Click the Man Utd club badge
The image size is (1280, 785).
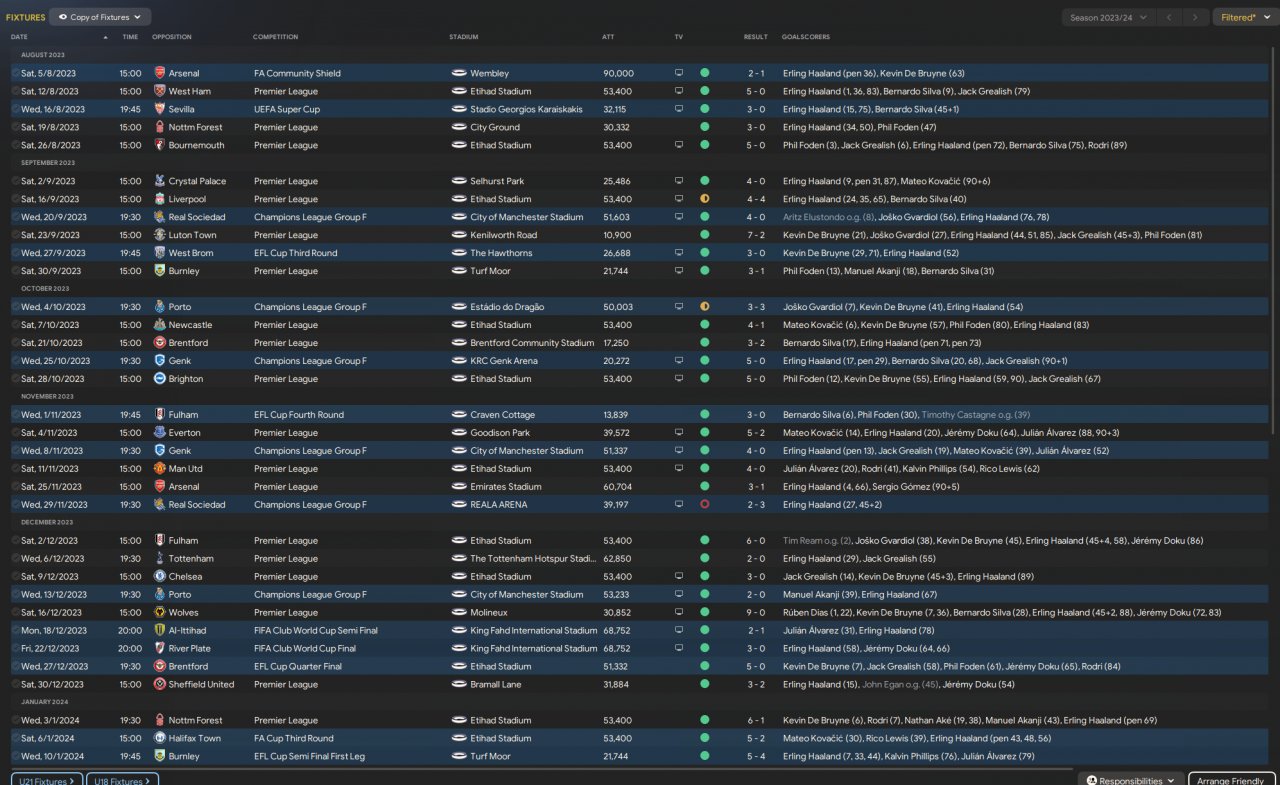click(x=160, y=469)
